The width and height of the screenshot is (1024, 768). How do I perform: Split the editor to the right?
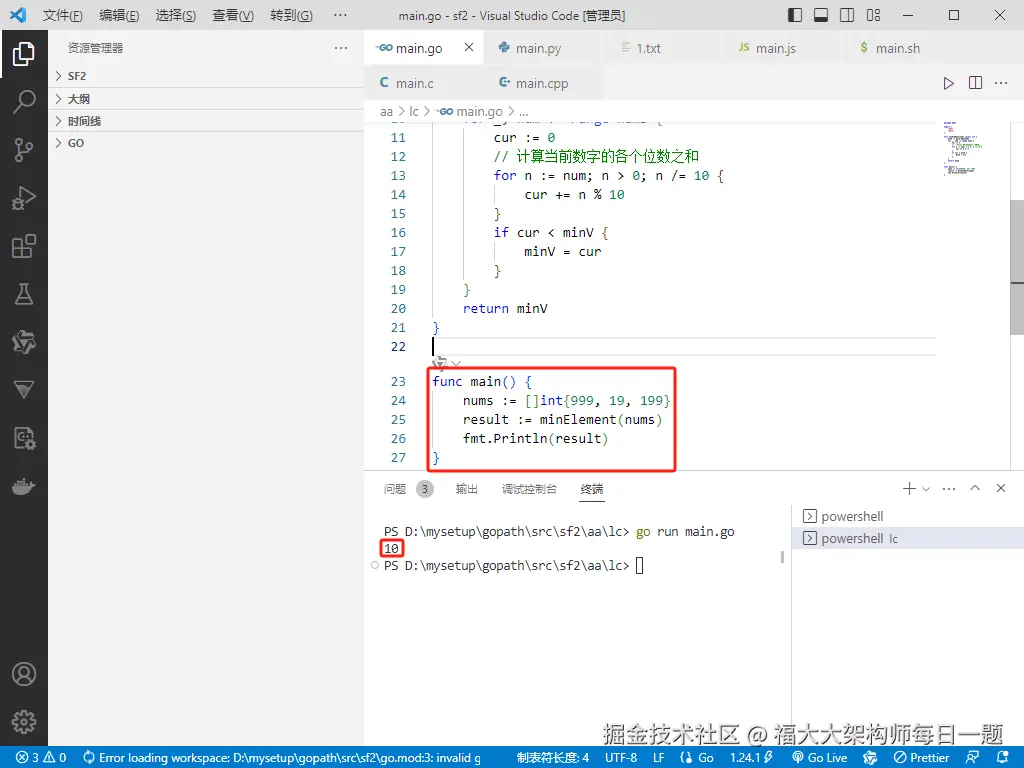tap(975, 83)
